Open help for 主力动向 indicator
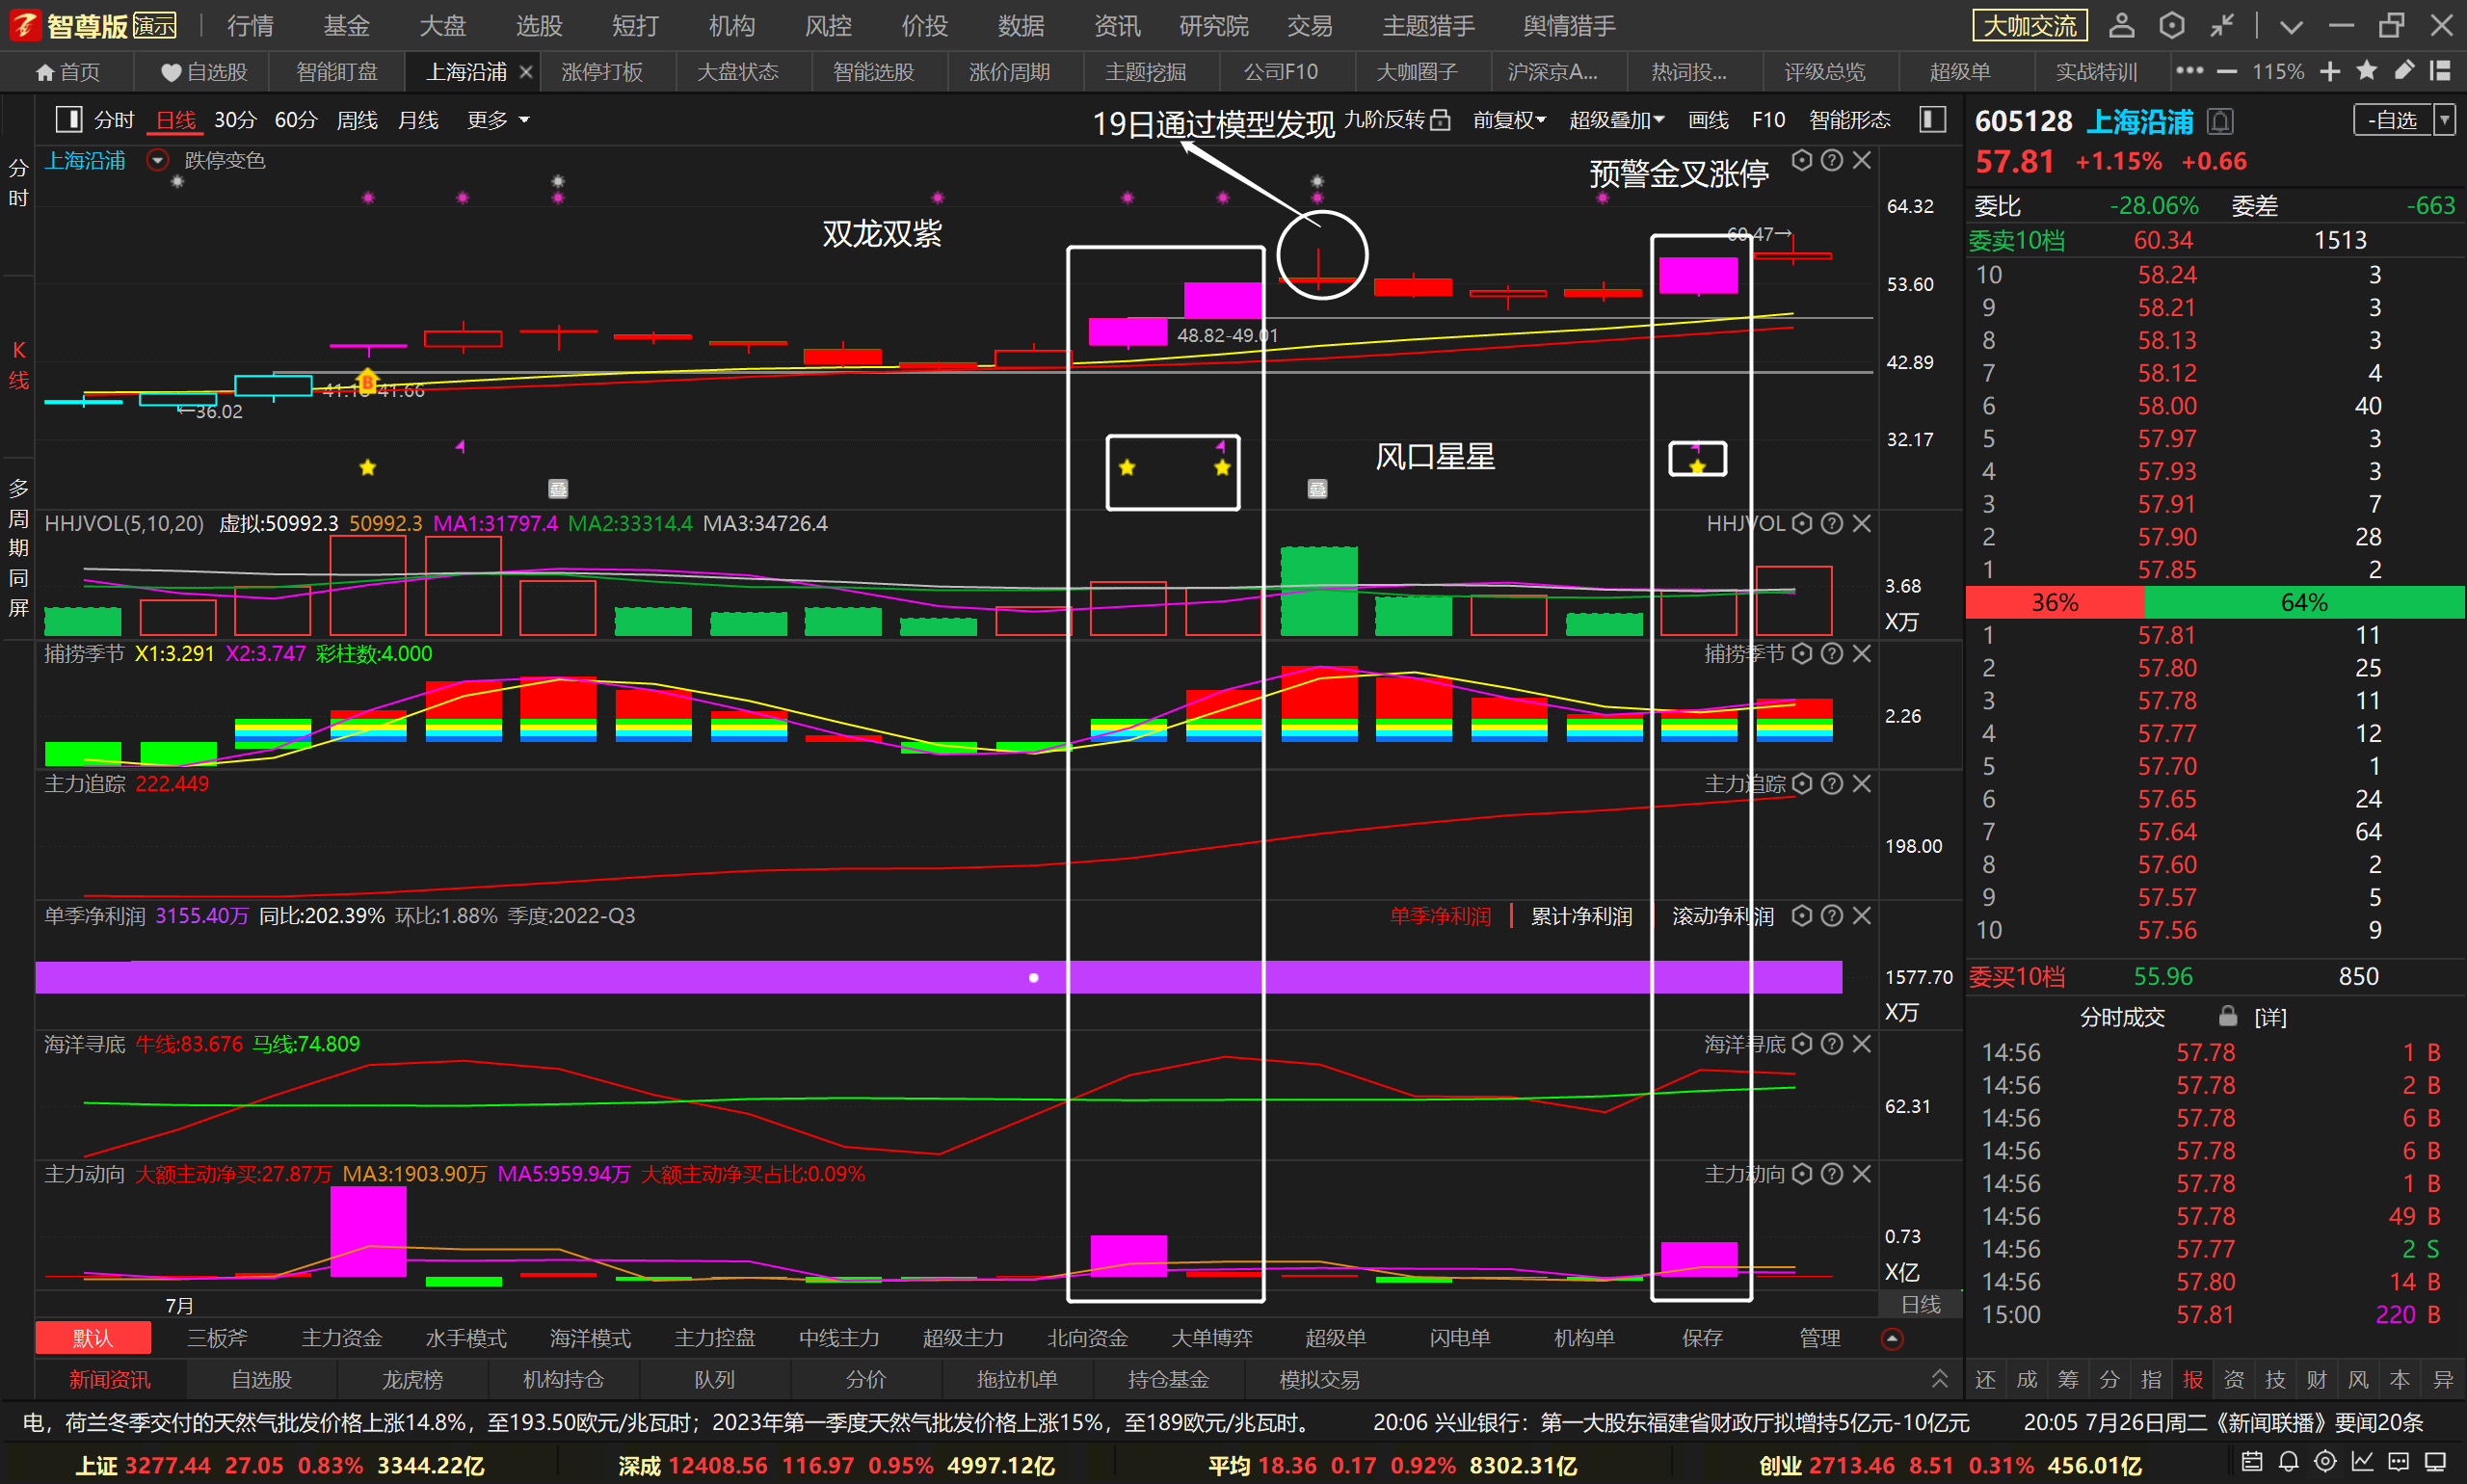The width and height of the screenshot is (2467, 1484). (x=1831, y=1173)
